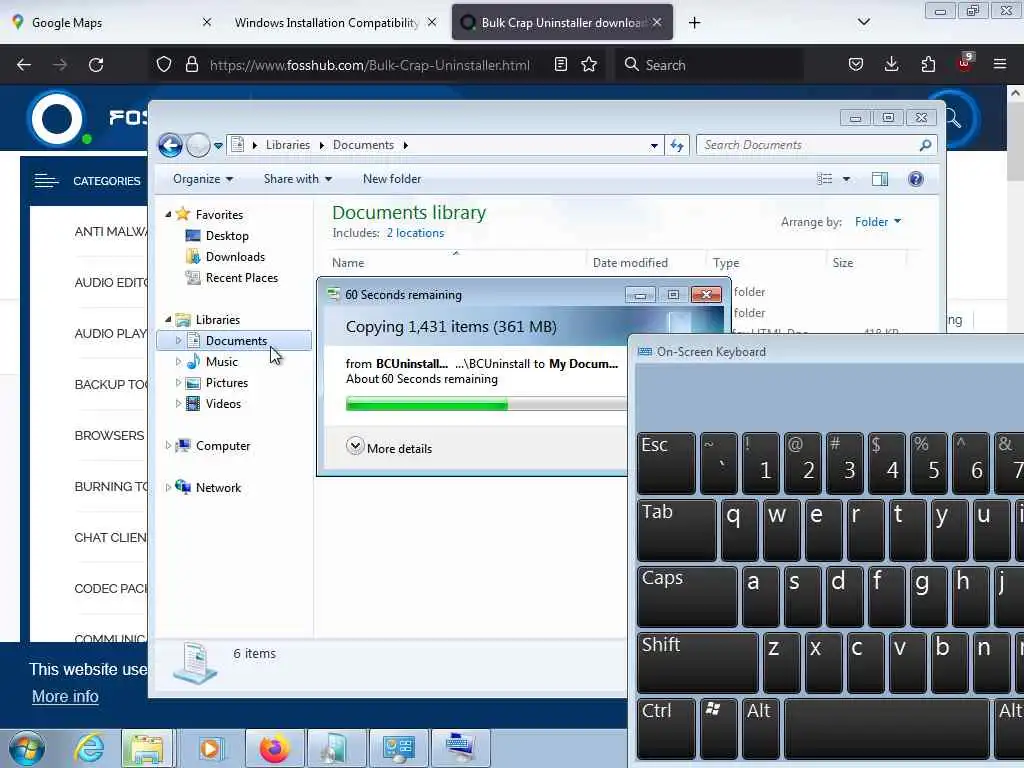The height and width of the screenshot is (768, 1024).
Task: Change view with the Explorer view icon
Action: (x=825, y=179)
